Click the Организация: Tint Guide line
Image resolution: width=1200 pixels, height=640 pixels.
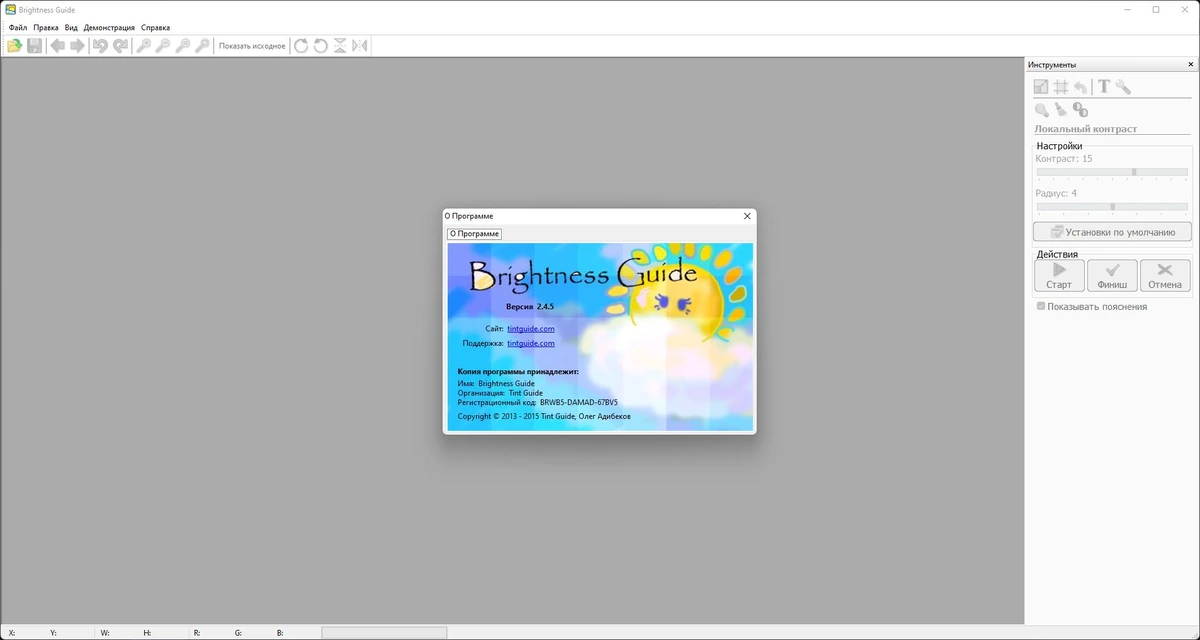coord(500,393)
